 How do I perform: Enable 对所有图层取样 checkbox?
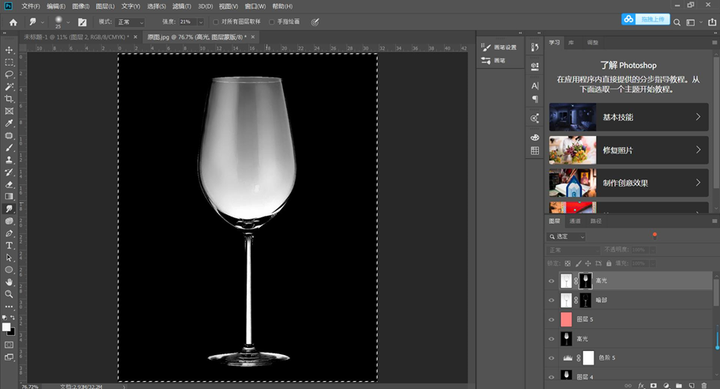click(216, 22)
